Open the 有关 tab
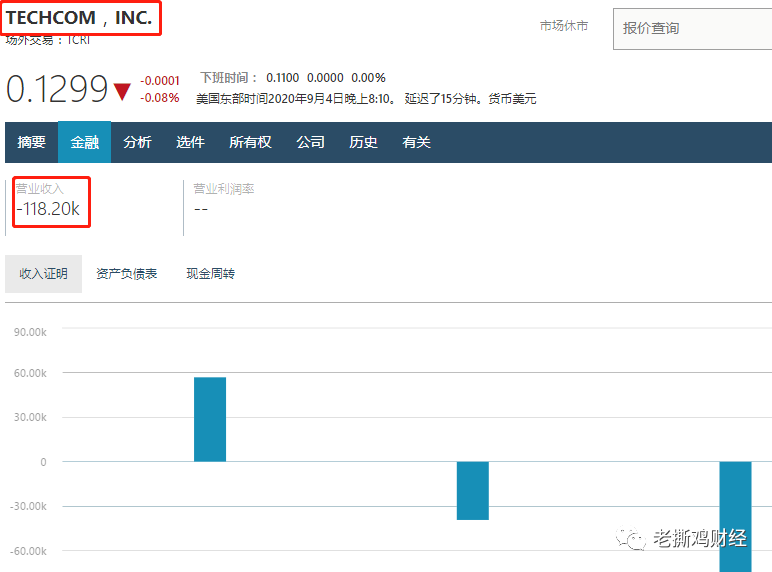 (416, 142)
